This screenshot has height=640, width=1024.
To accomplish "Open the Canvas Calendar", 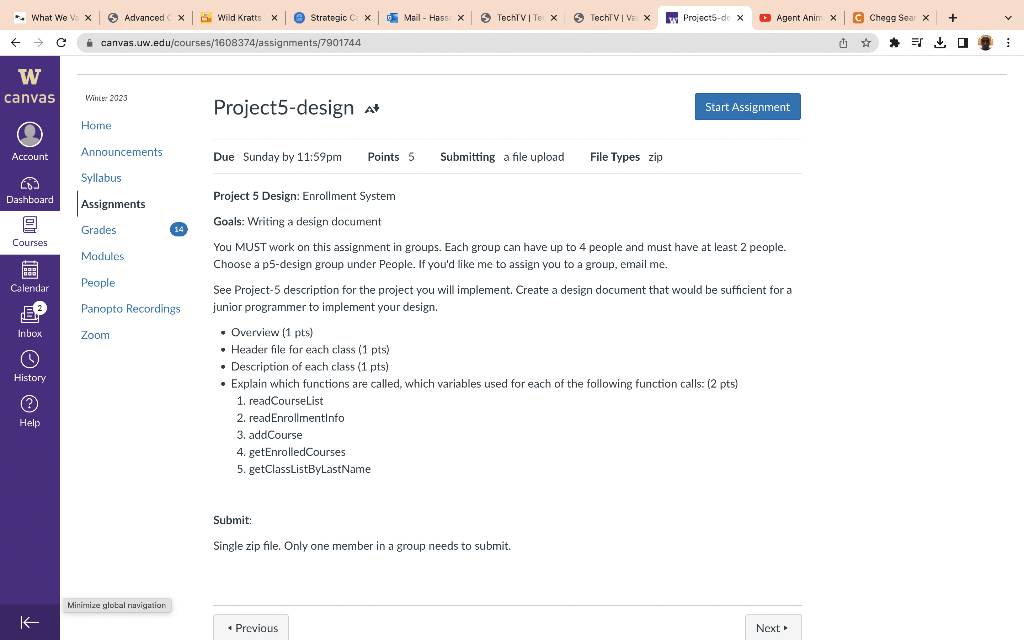I will click(x=30, y=275).
